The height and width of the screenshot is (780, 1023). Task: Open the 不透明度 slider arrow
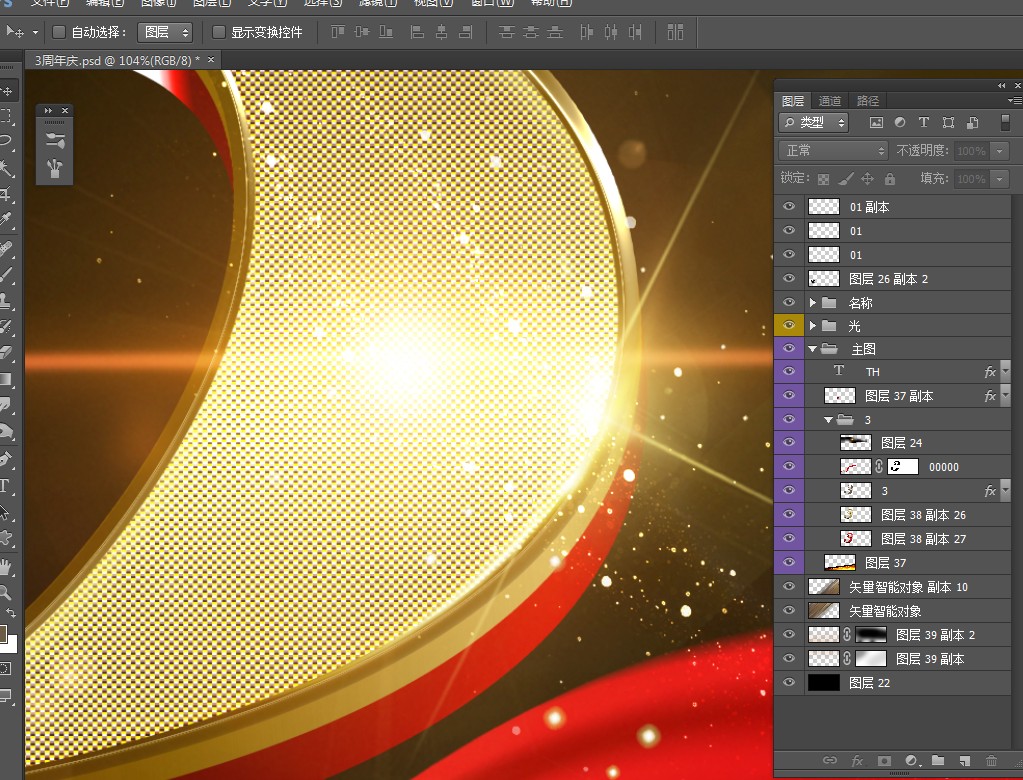[999, 151]
